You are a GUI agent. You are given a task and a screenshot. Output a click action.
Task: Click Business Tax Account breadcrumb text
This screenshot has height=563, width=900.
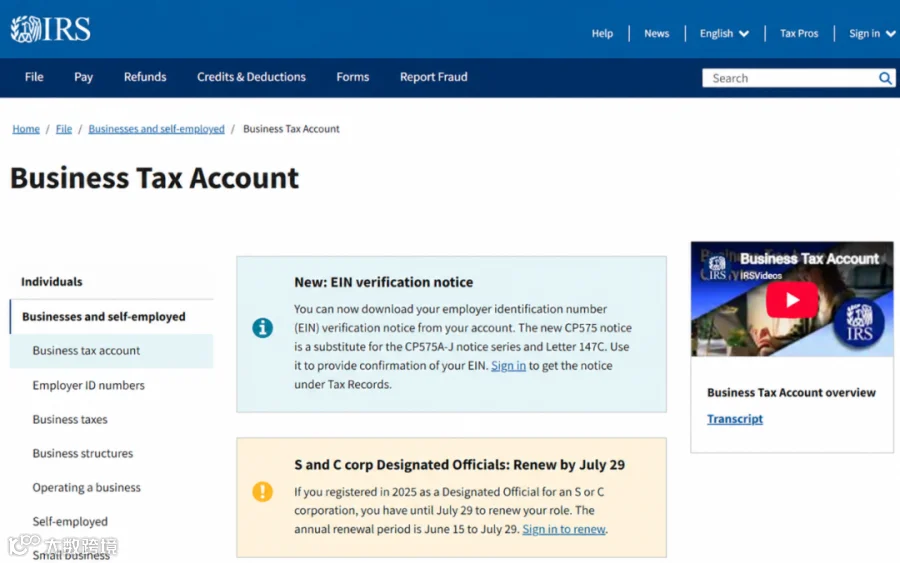click(x=291, y=129)
